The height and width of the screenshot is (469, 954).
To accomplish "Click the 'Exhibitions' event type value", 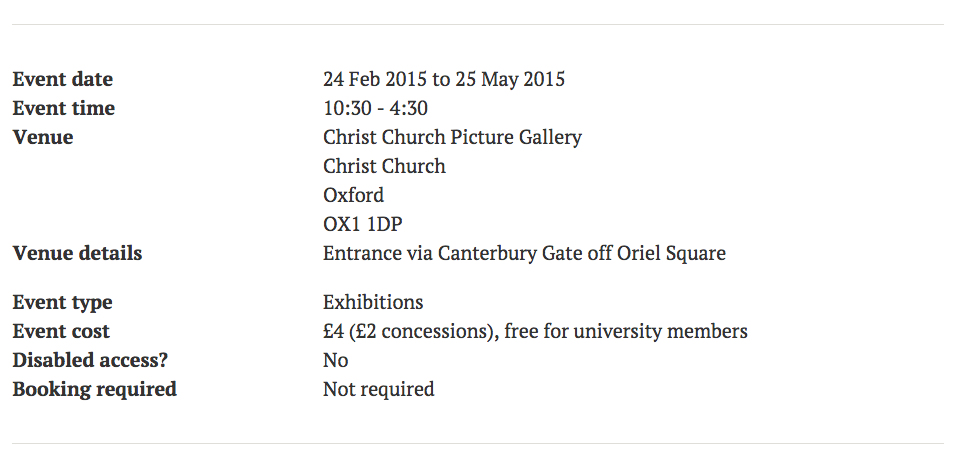I will pyautogui.click(x=373, y=303).
